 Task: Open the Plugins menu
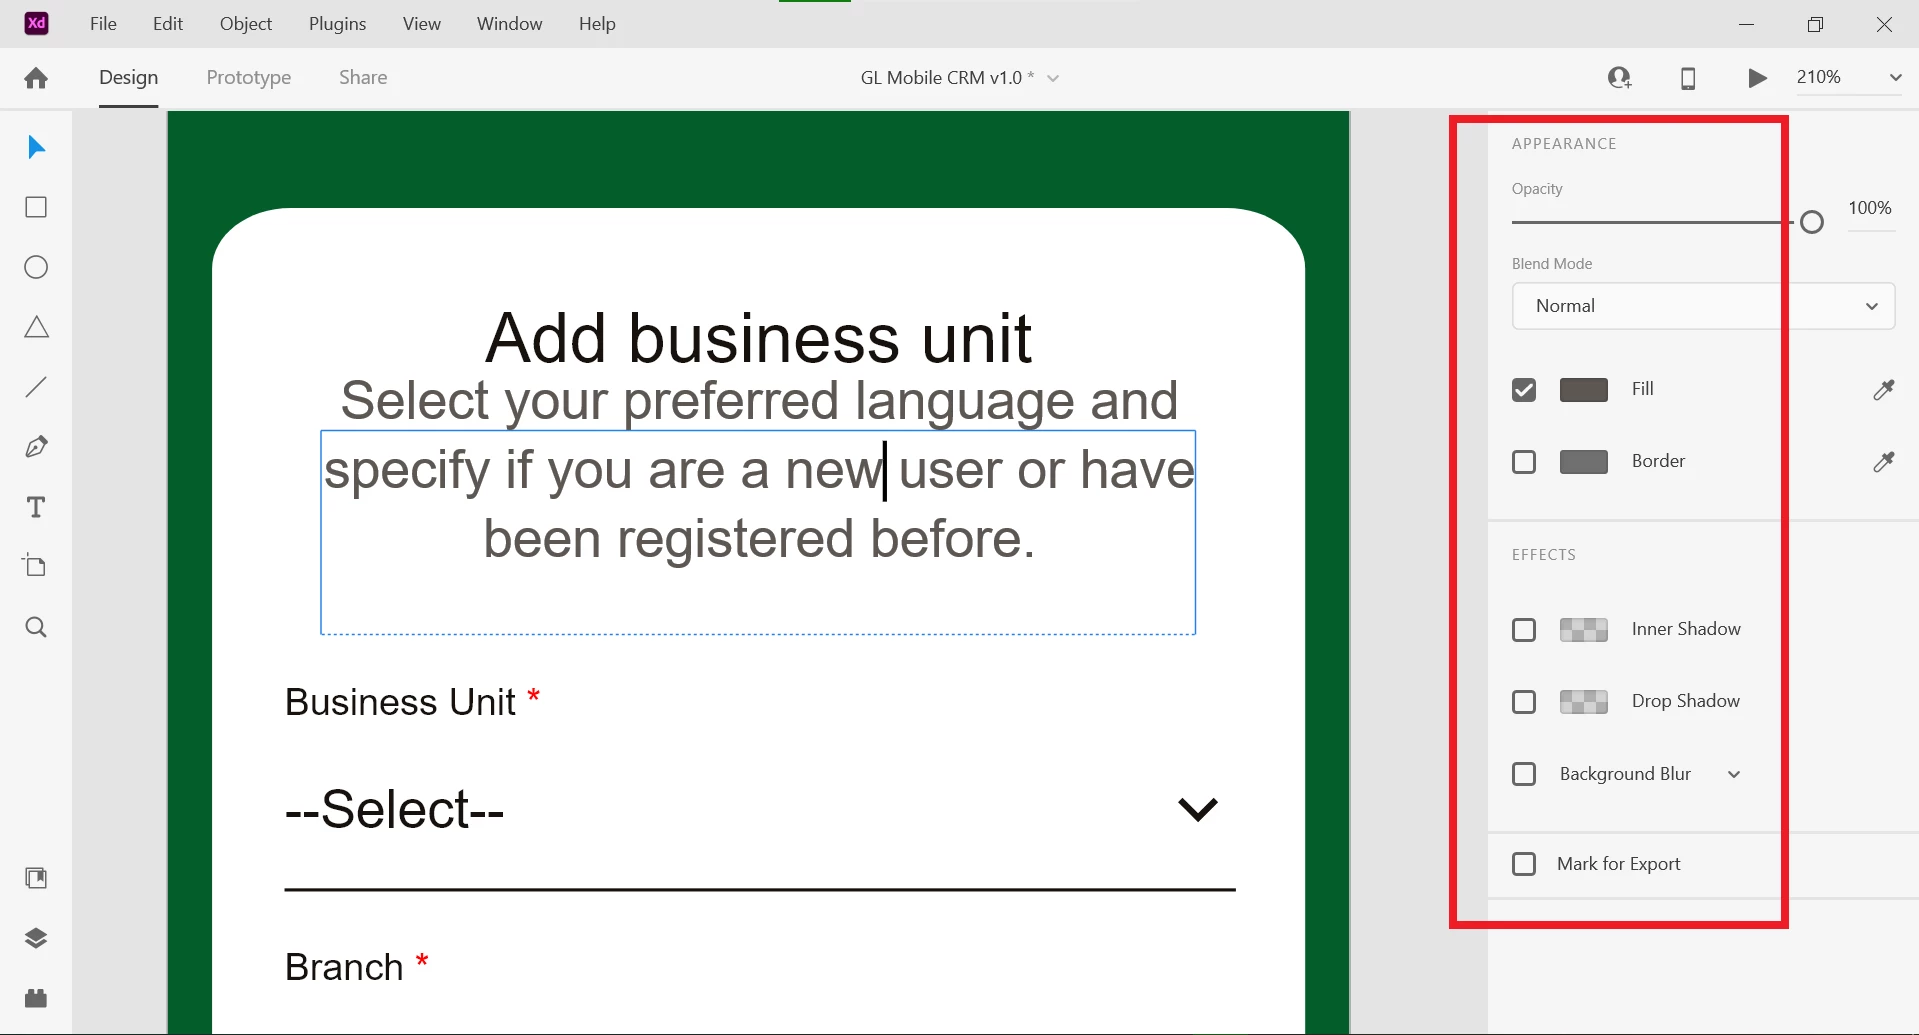337,23
